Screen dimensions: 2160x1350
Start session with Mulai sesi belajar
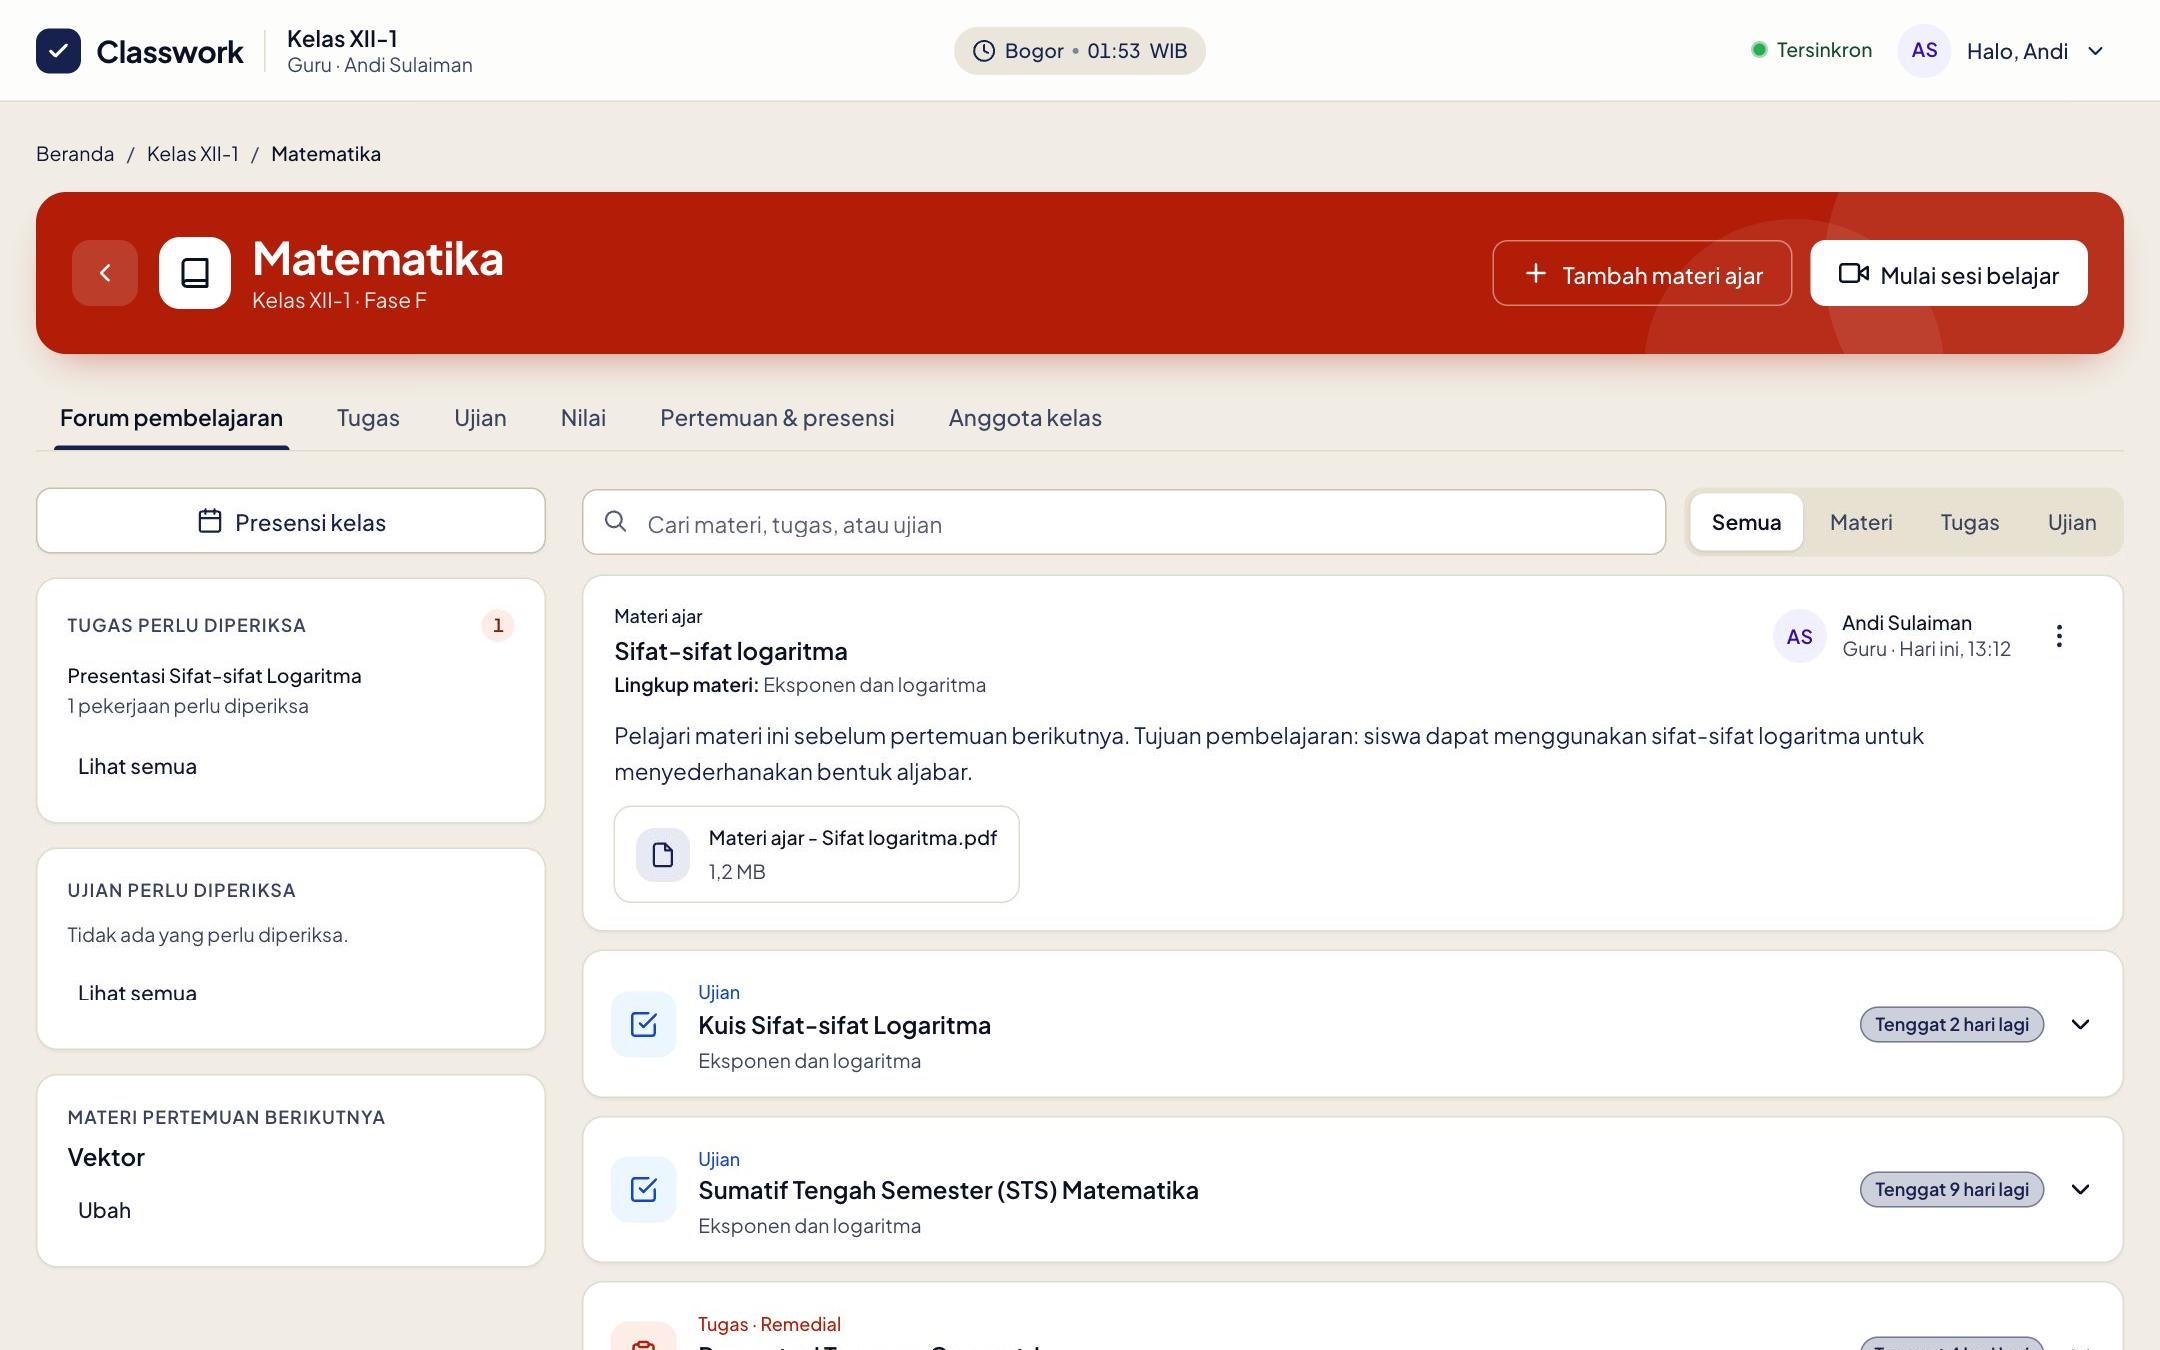pos(1949,273)
